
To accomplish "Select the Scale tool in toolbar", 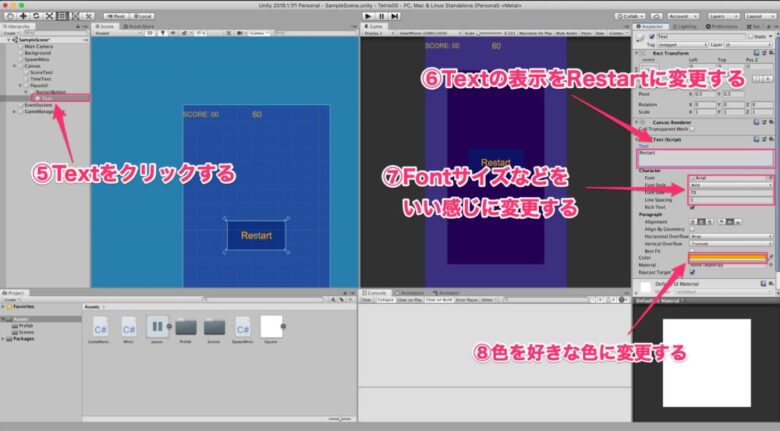I will point(49,16).
